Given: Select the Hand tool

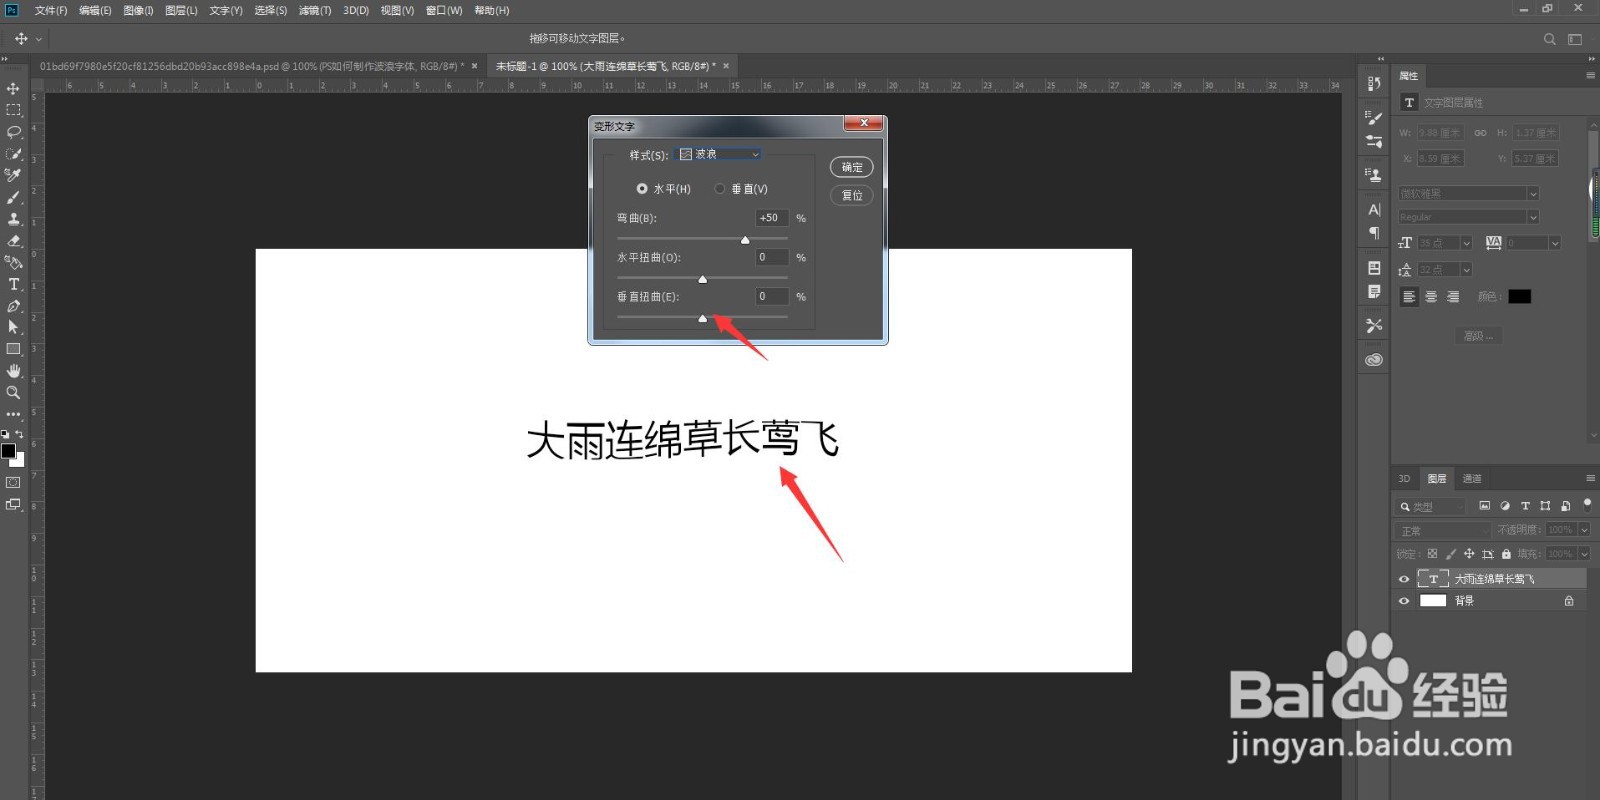Looking at the screenshot, I should coord(13,371).
